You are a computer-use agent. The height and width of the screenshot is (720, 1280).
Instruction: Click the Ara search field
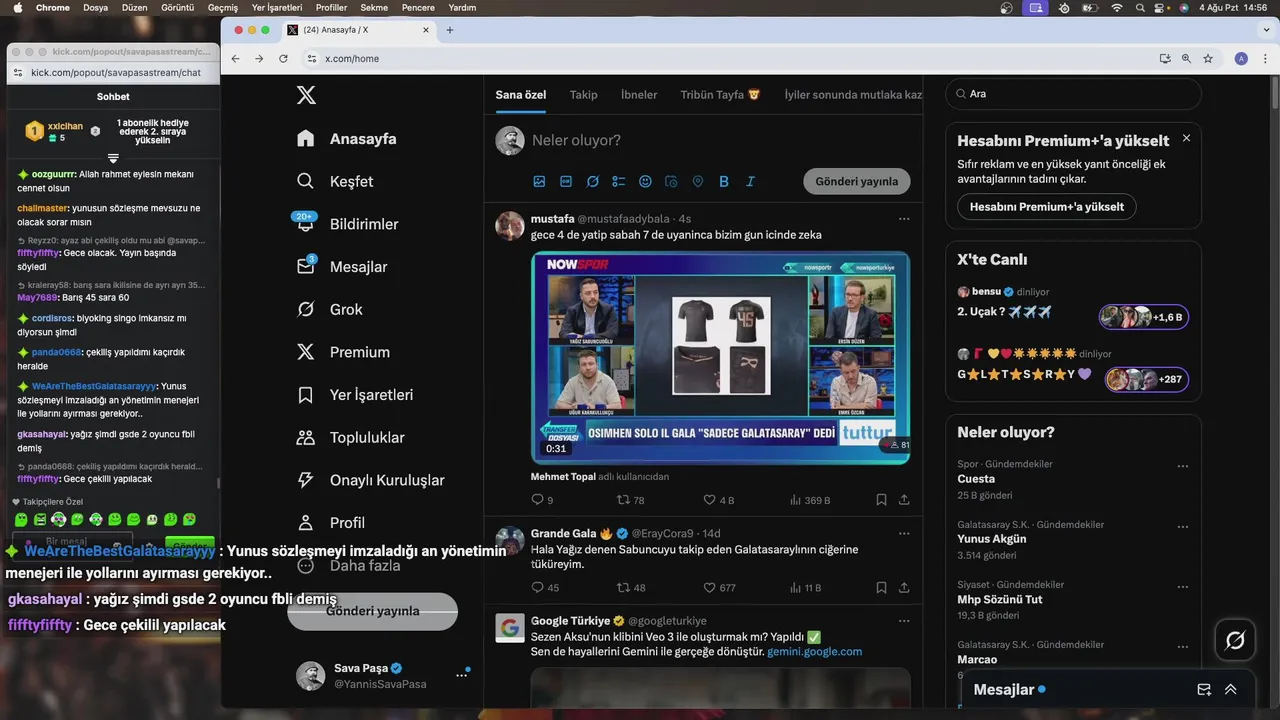(1073, 94)
